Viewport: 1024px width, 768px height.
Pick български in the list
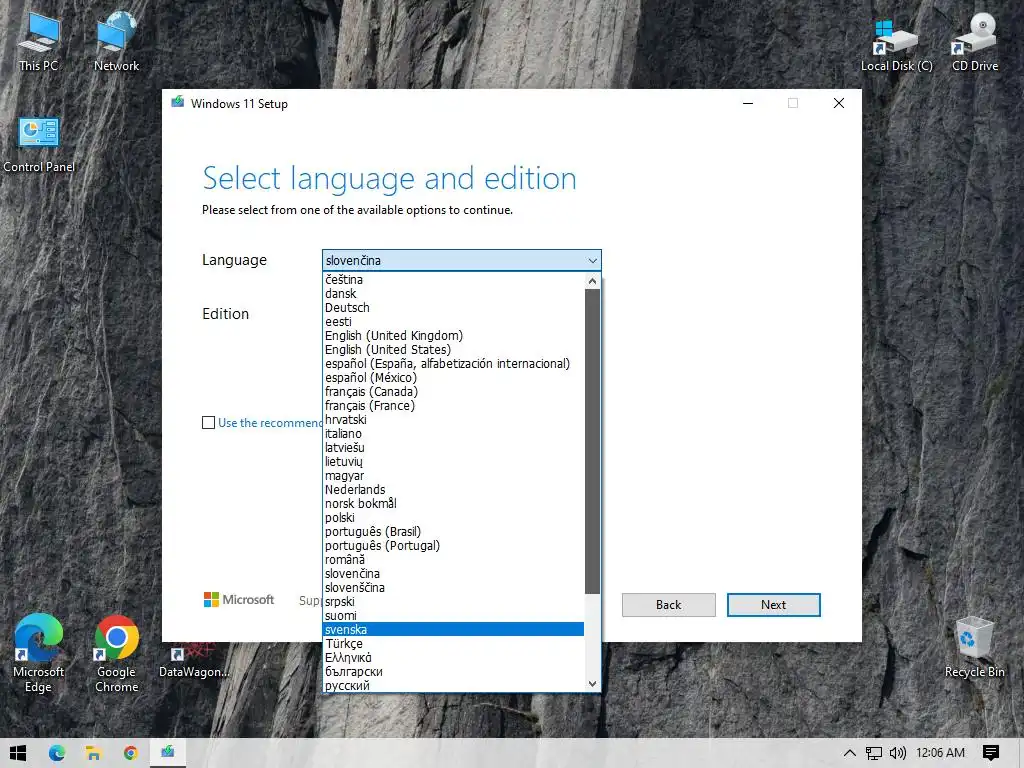click(x=454, y=672)
